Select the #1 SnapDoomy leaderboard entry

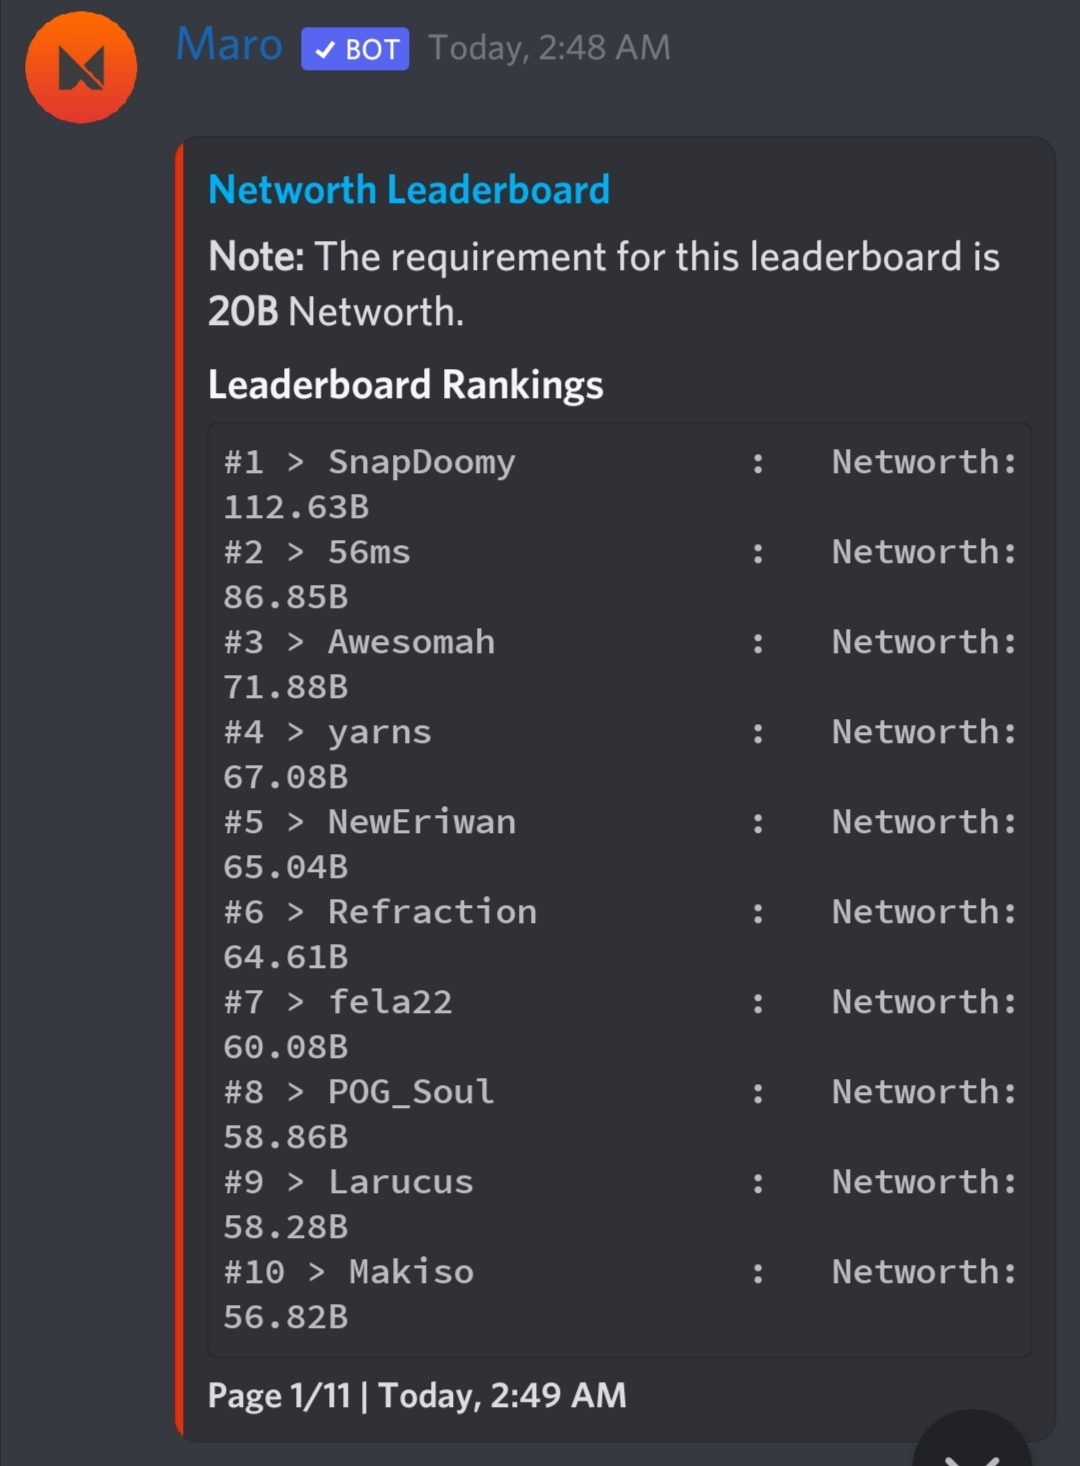click(x=620, y=484)
